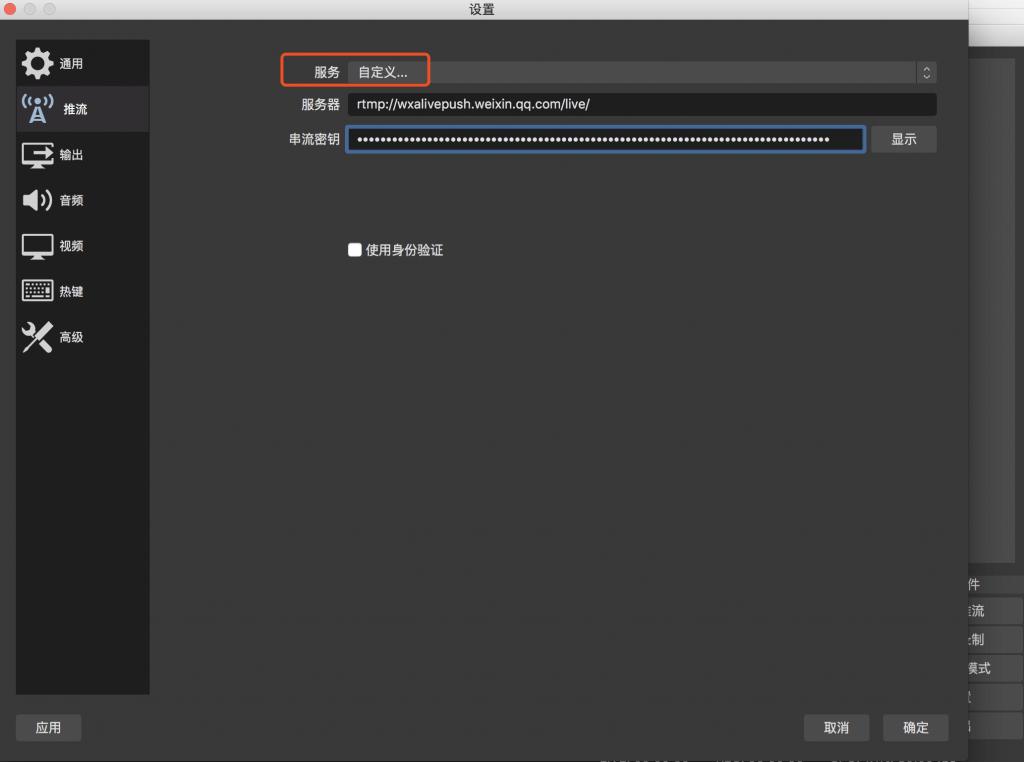This screenshot has width=1024, height=762.
Task: Switch to the 热键 tab label
Action: point(71,291)
